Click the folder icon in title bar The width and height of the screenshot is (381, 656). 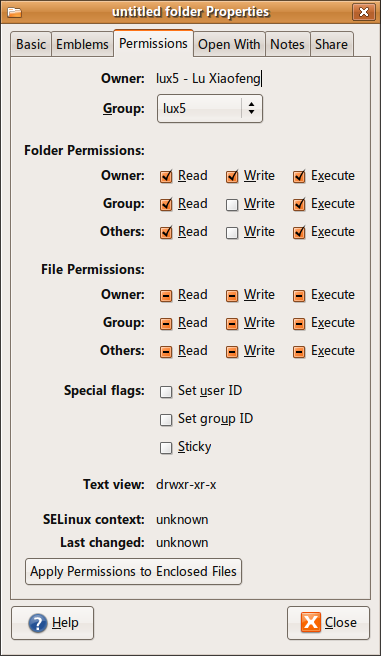click(x=14, y=12)
